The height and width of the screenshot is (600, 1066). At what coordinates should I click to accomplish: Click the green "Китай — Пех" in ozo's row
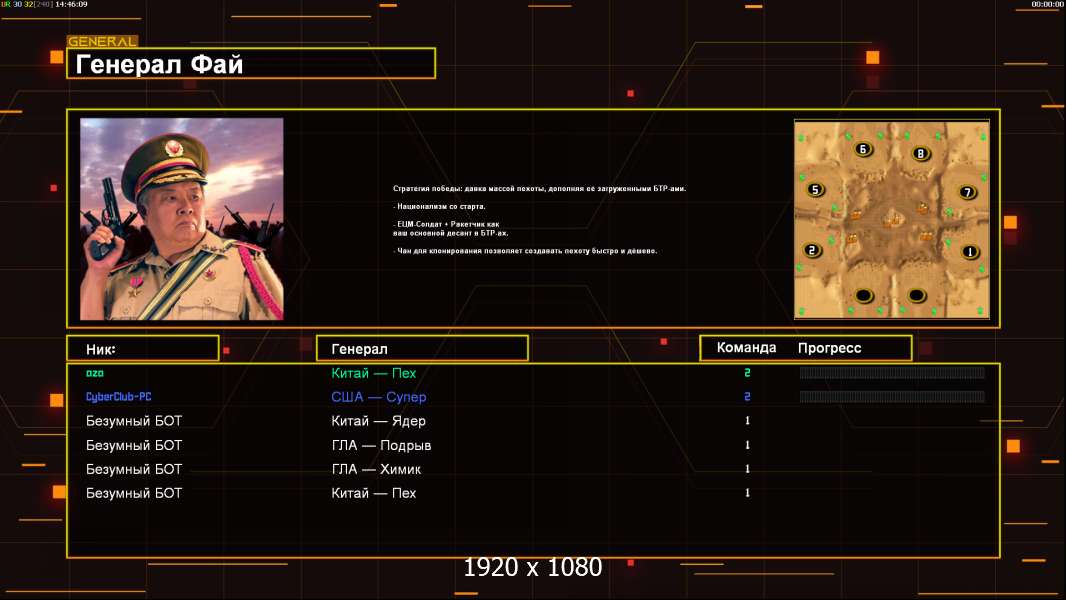(x=373, y=373)
